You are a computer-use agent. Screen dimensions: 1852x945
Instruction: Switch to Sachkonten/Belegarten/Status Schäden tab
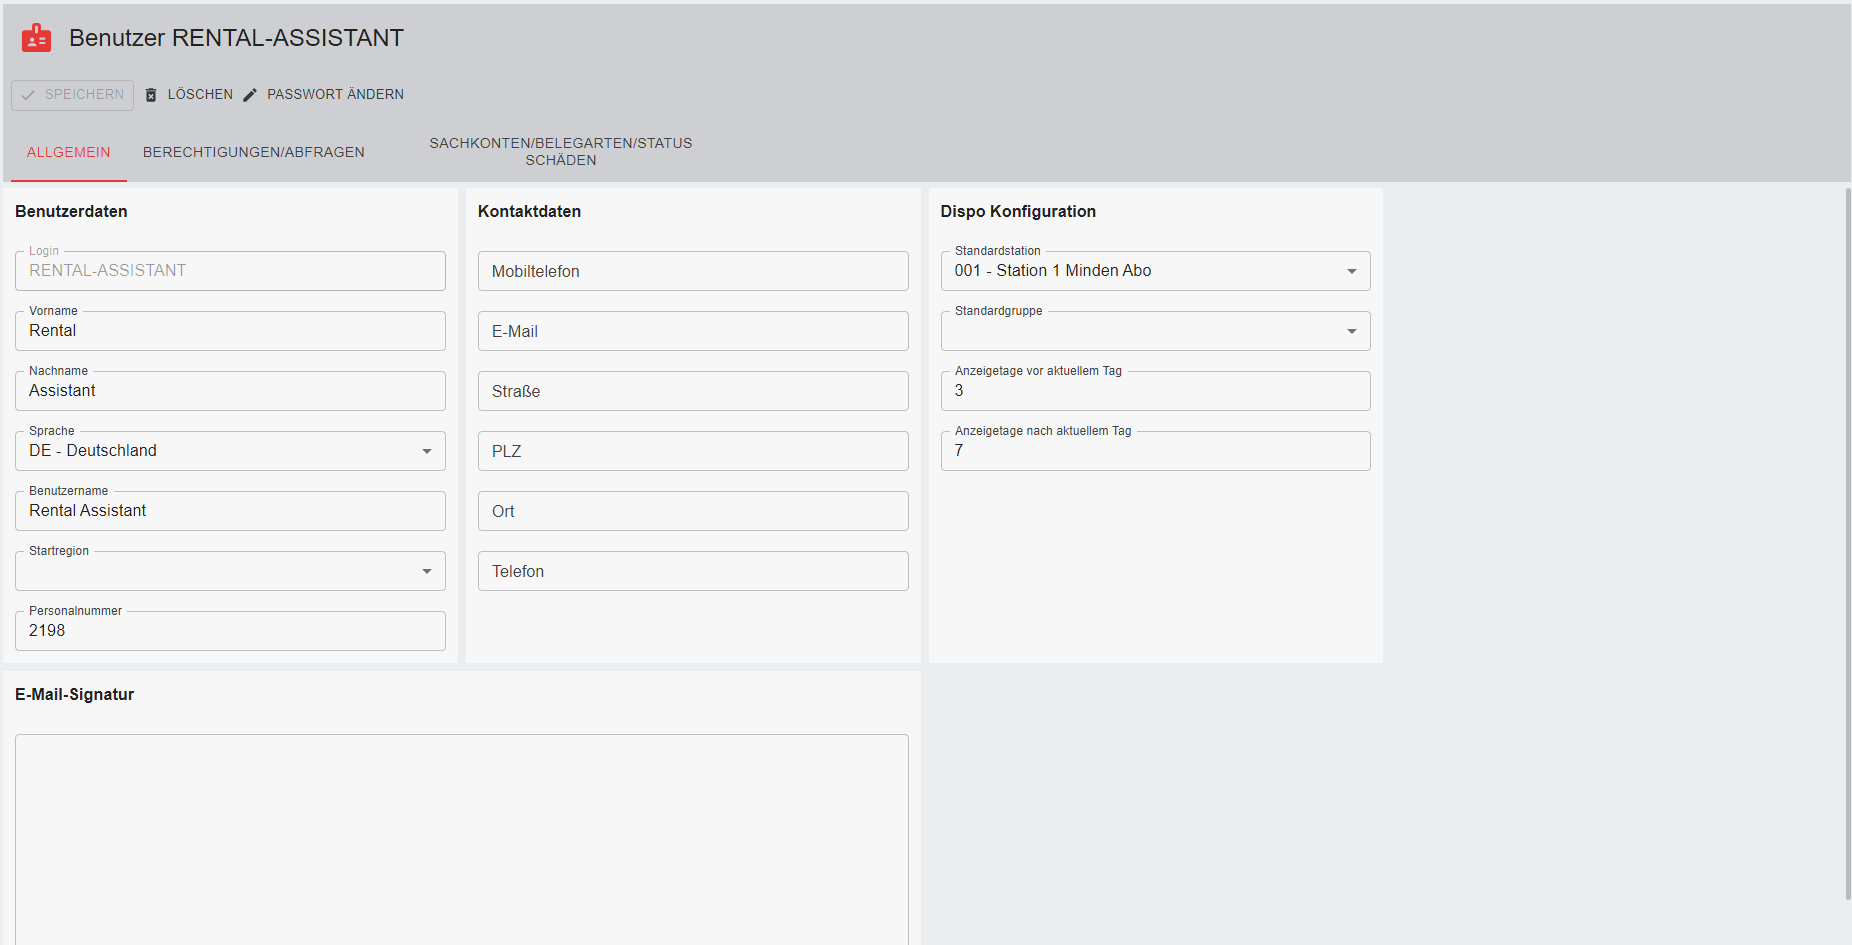tap(560, 152)
